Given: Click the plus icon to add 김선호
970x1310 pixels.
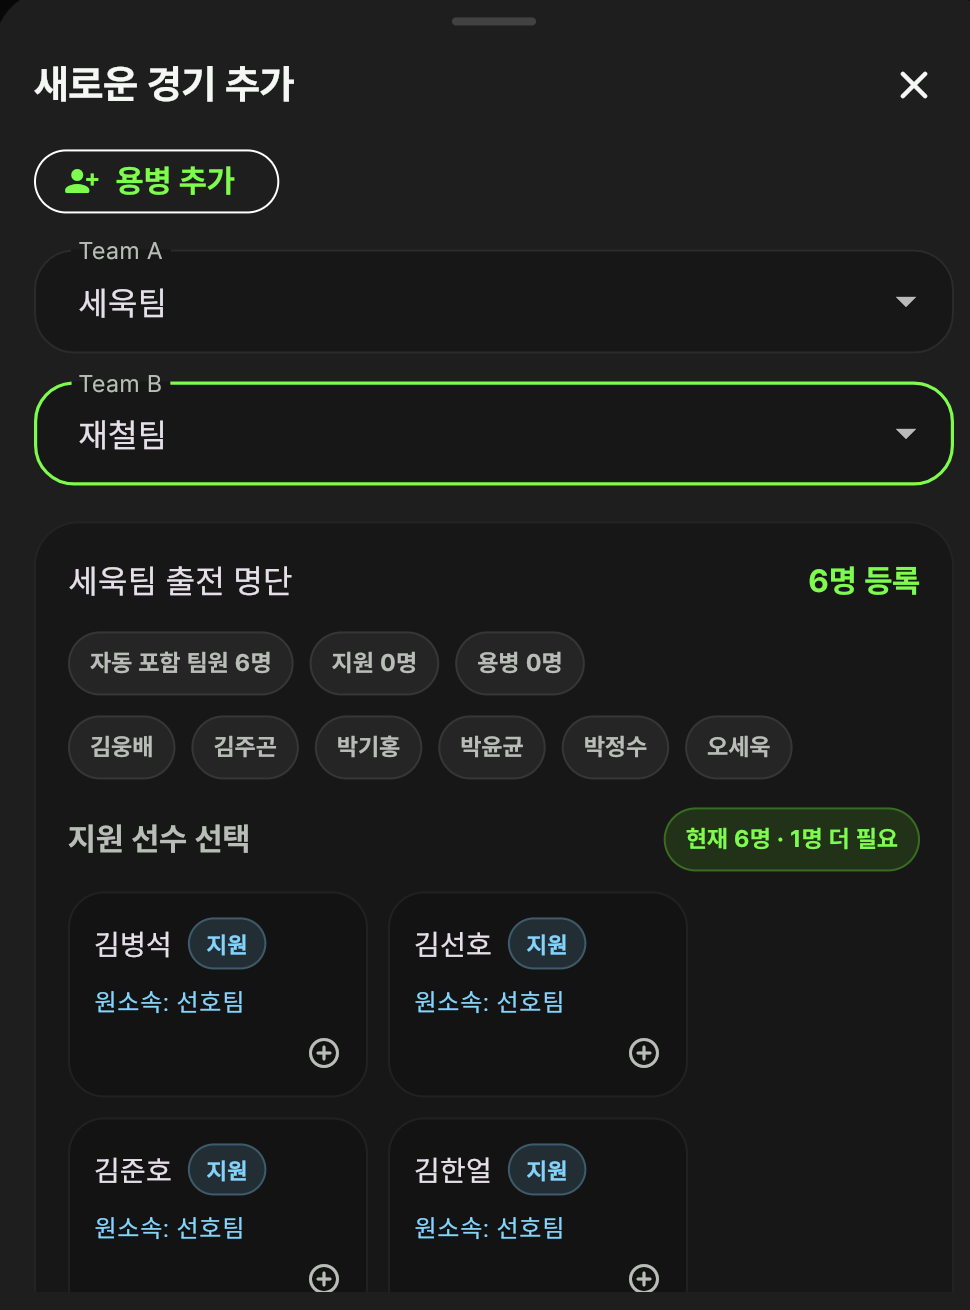Looking at the screenshot, I should (x=643, y=1053).
